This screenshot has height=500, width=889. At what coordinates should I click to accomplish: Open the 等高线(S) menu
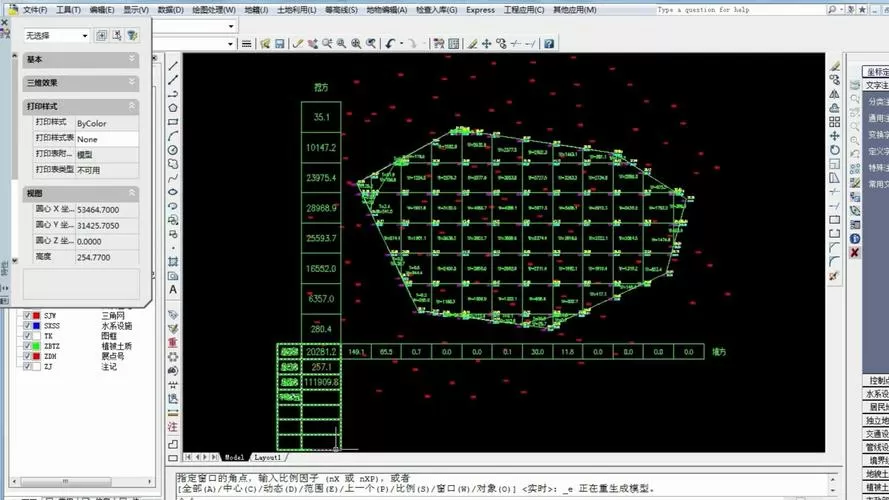341,10
